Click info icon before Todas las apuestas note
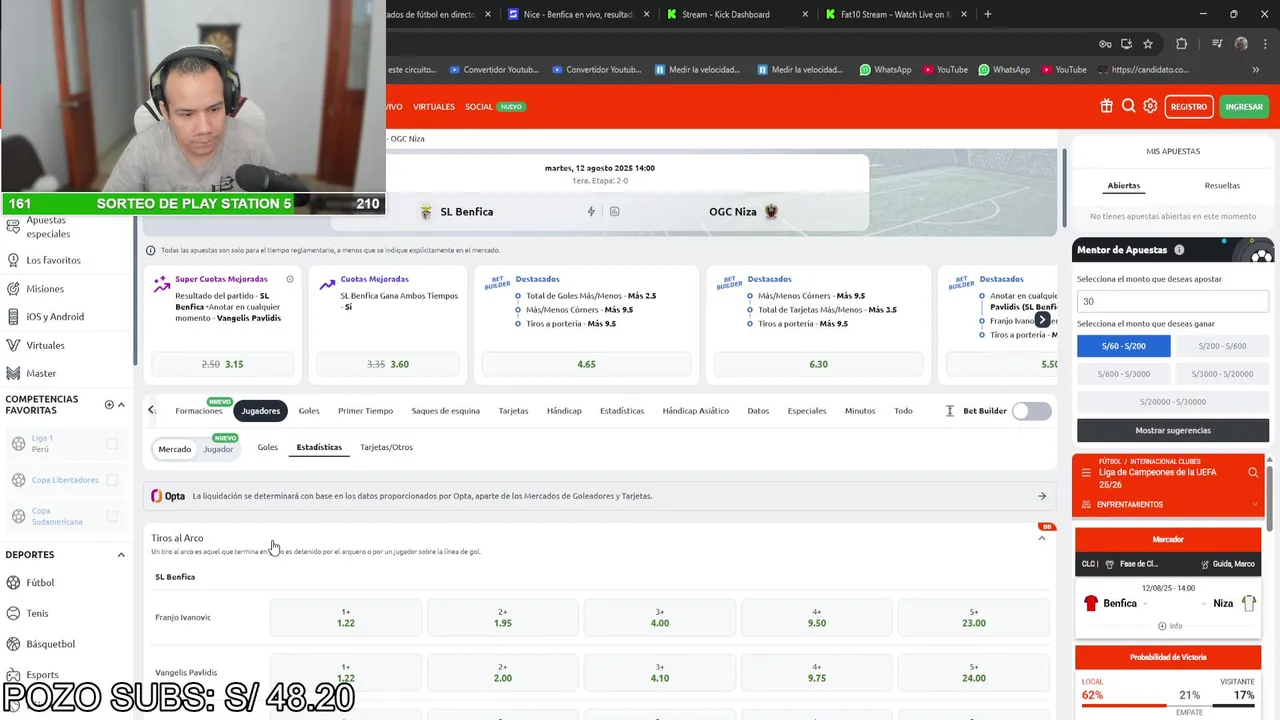 151,250
